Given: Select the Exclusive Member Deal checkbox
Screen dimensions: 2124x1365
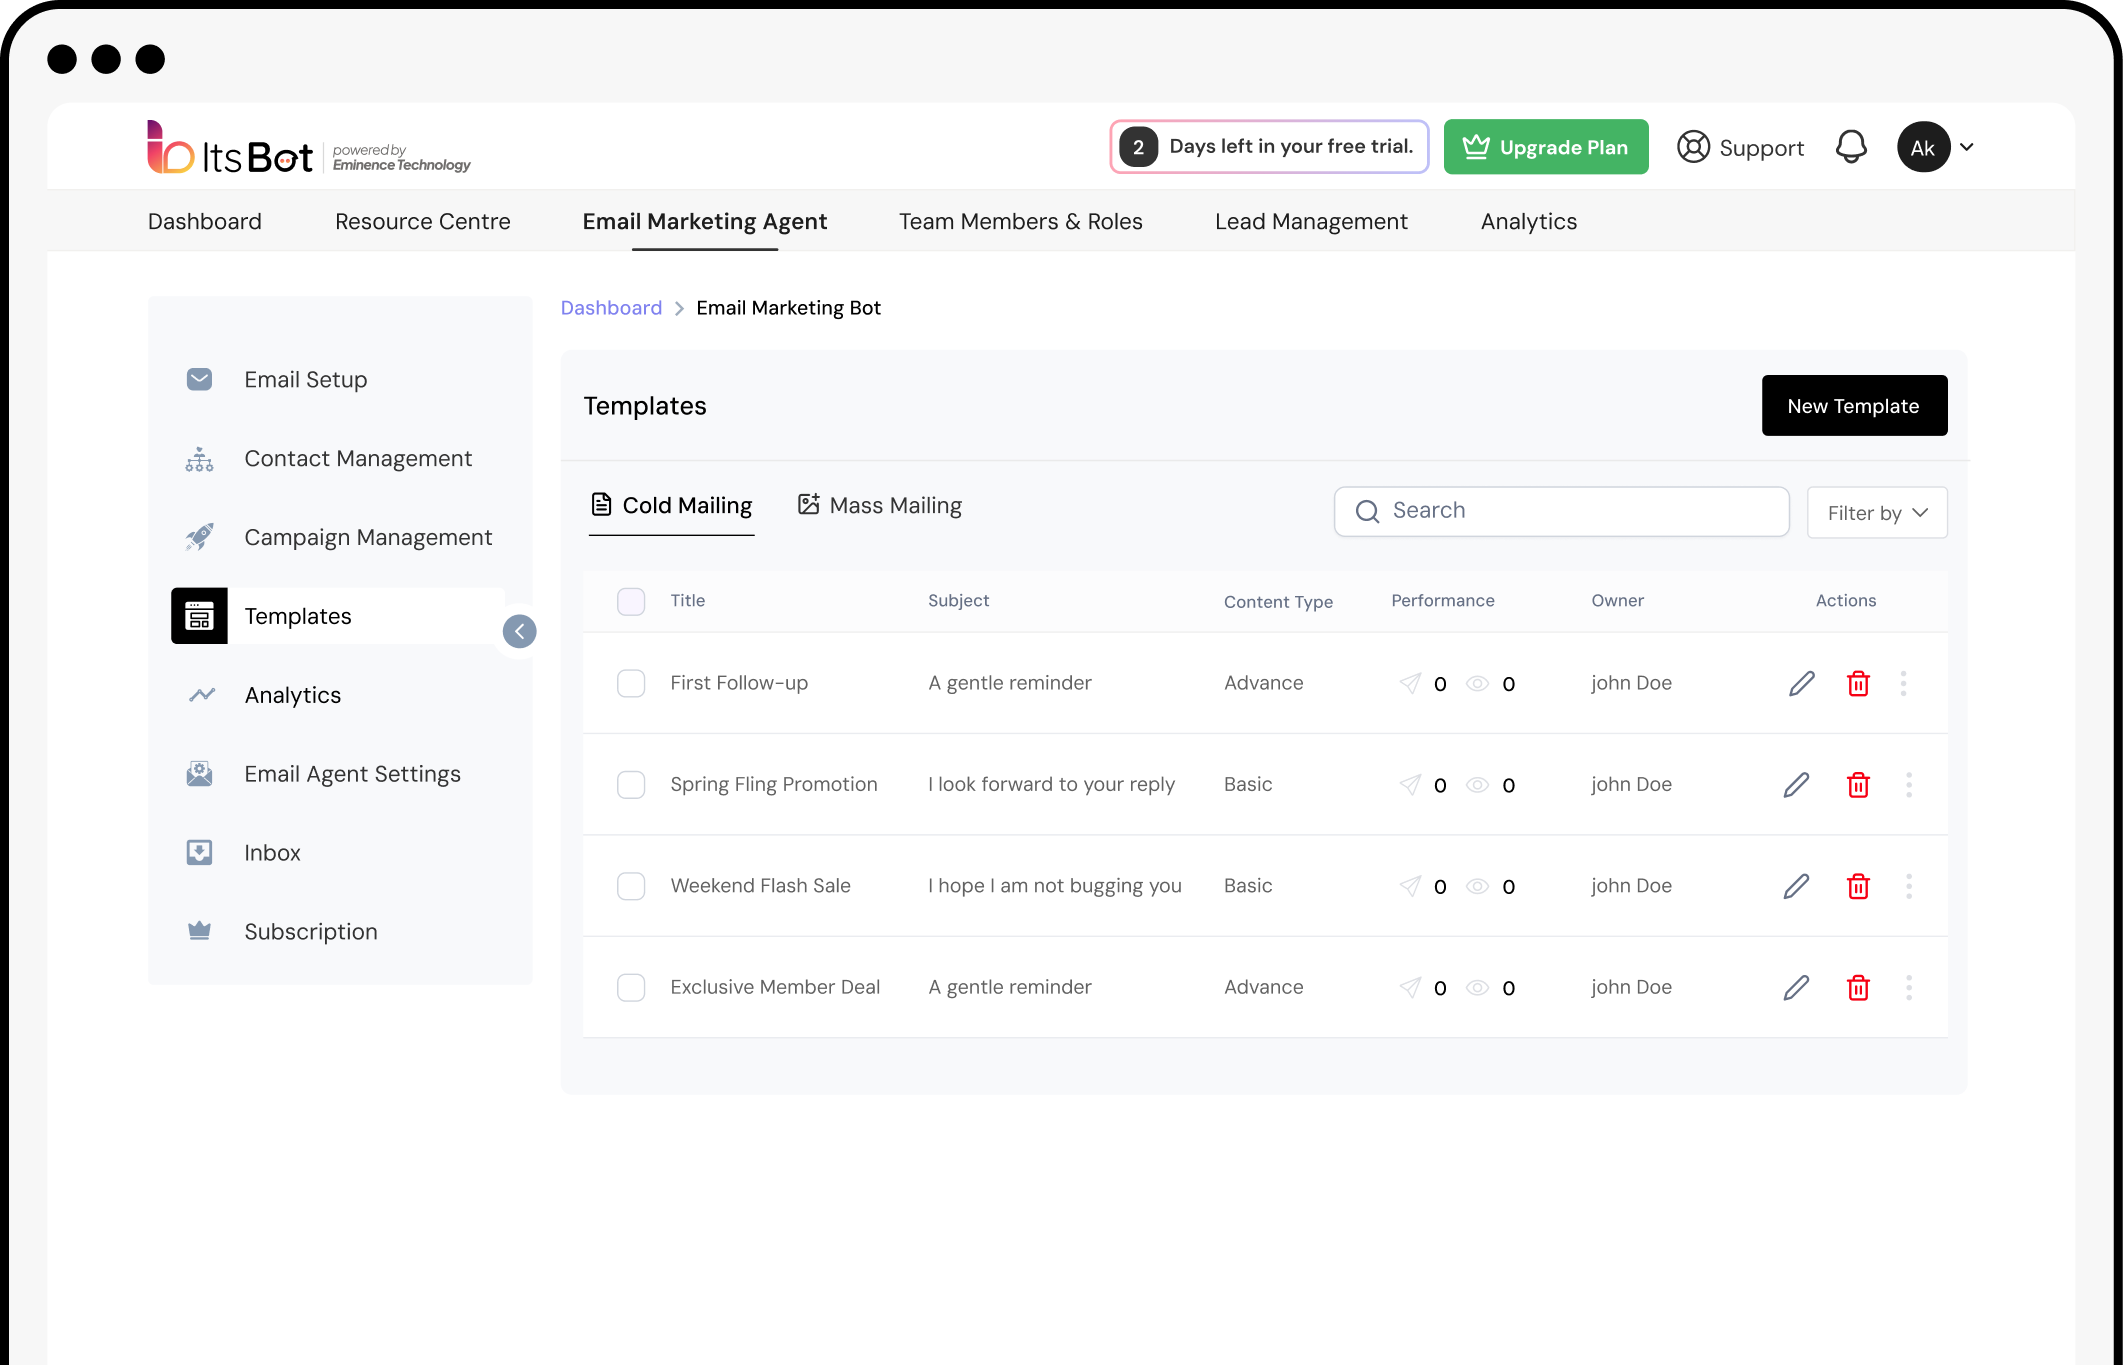Looking at the screenshot, I should tap(631, 987).
